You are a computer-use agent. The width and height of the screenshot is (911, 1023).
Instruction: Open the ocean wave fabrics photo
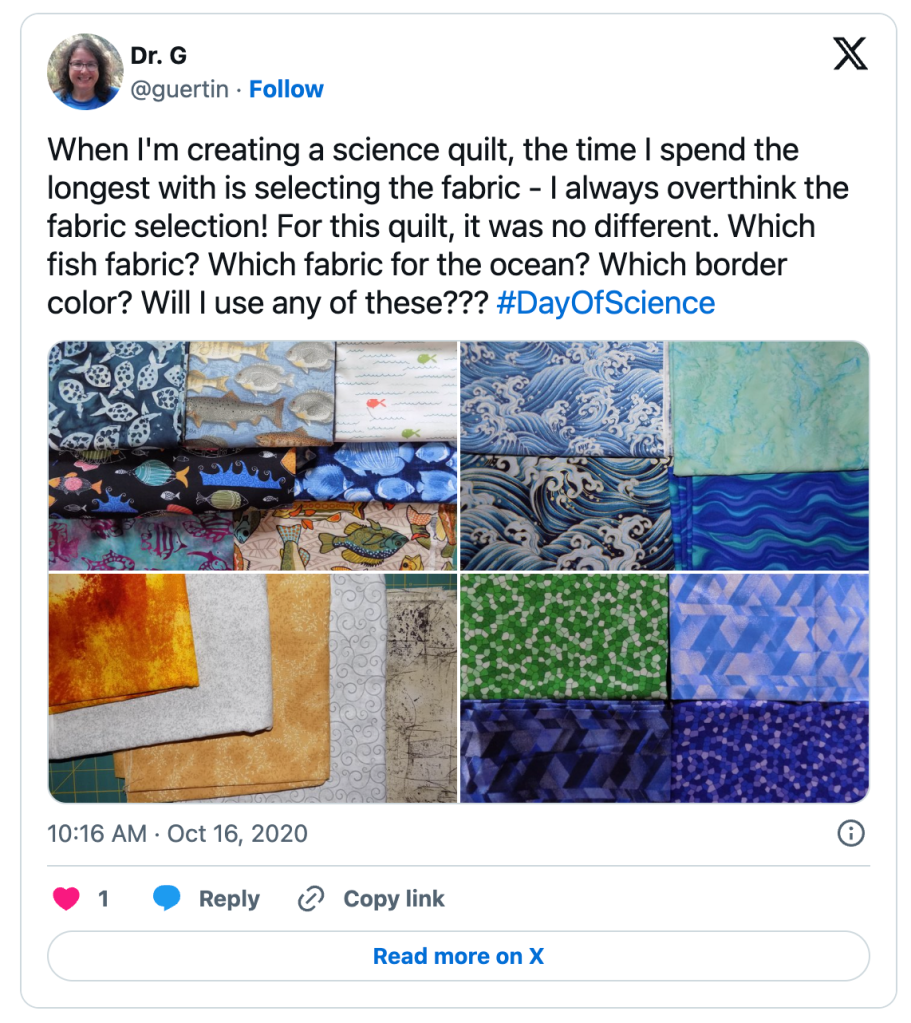(x=665, y=456)
